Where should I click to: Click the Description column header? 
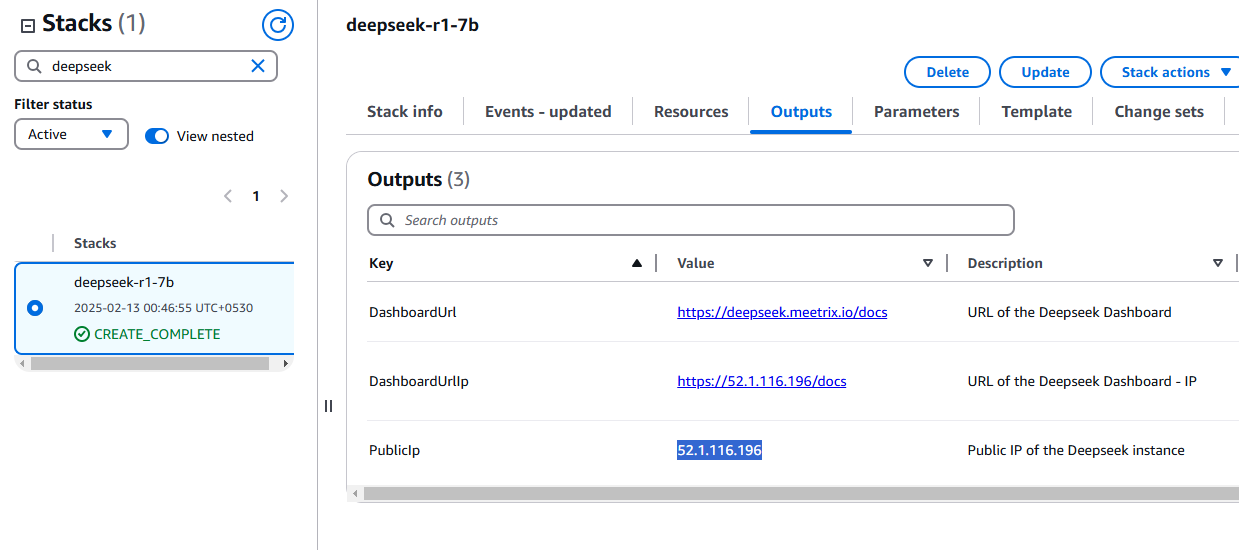tap(1005, 264)
